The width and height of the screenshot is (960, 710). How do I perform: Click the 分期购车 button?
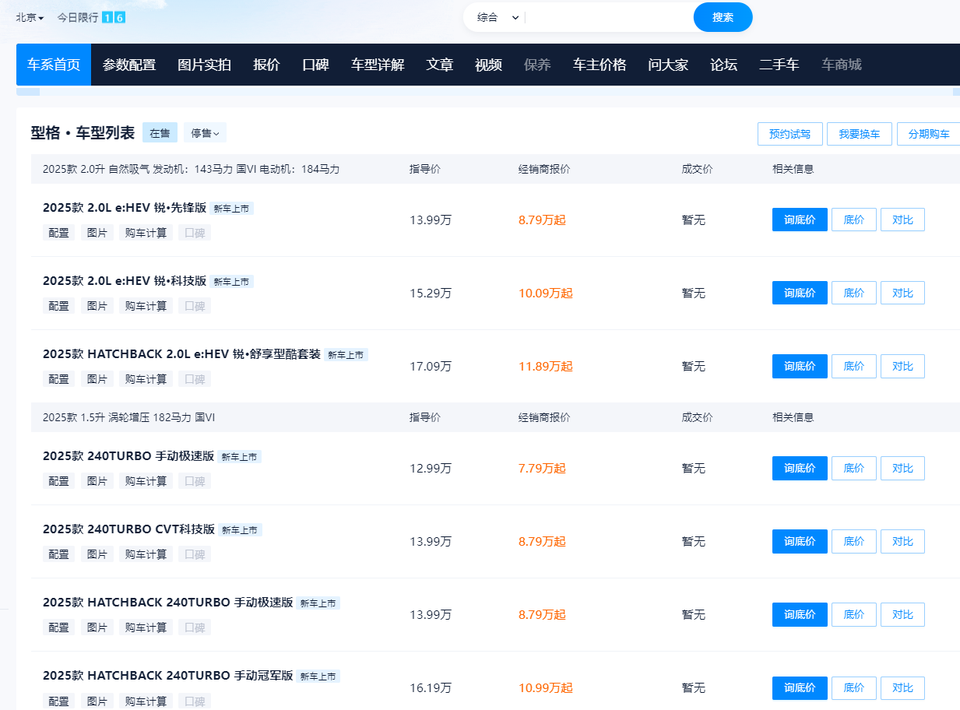pos(928,134)
